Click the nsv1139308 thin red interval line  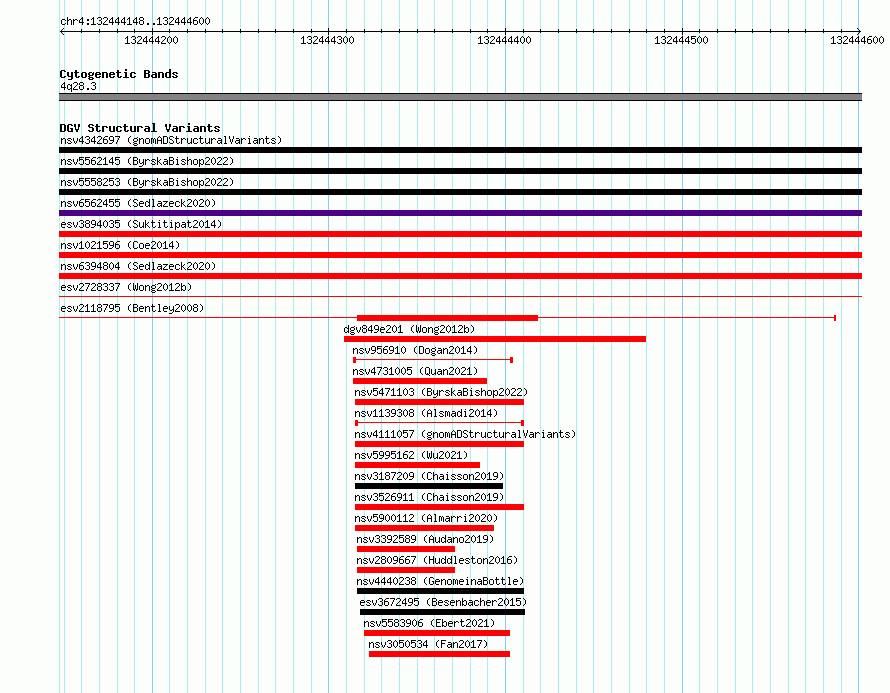click(439, 423)
